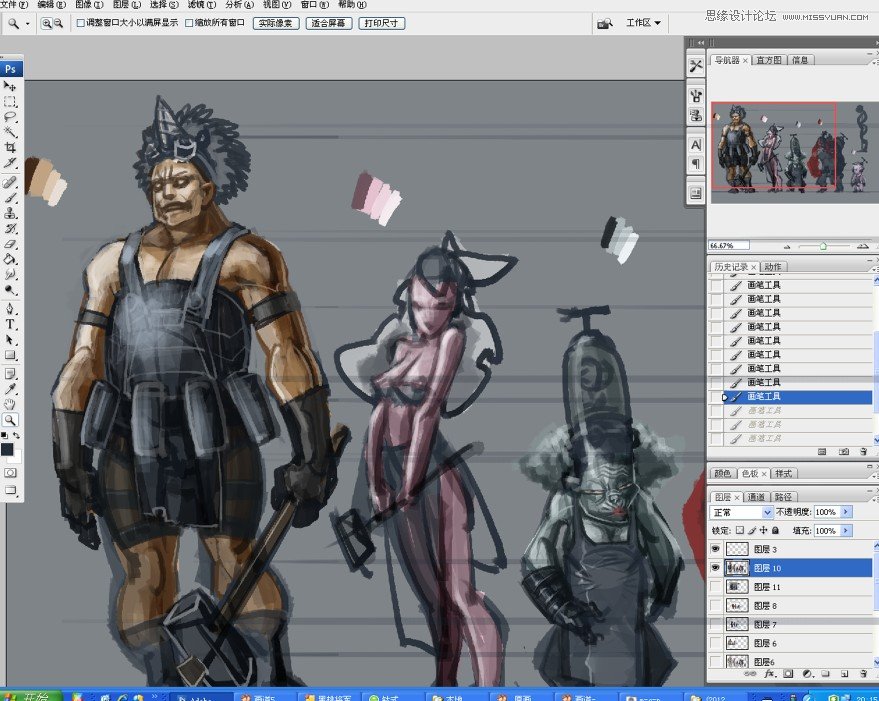Click the Navigator zoom slider handle
879x701 pixels.
(823, 246)
